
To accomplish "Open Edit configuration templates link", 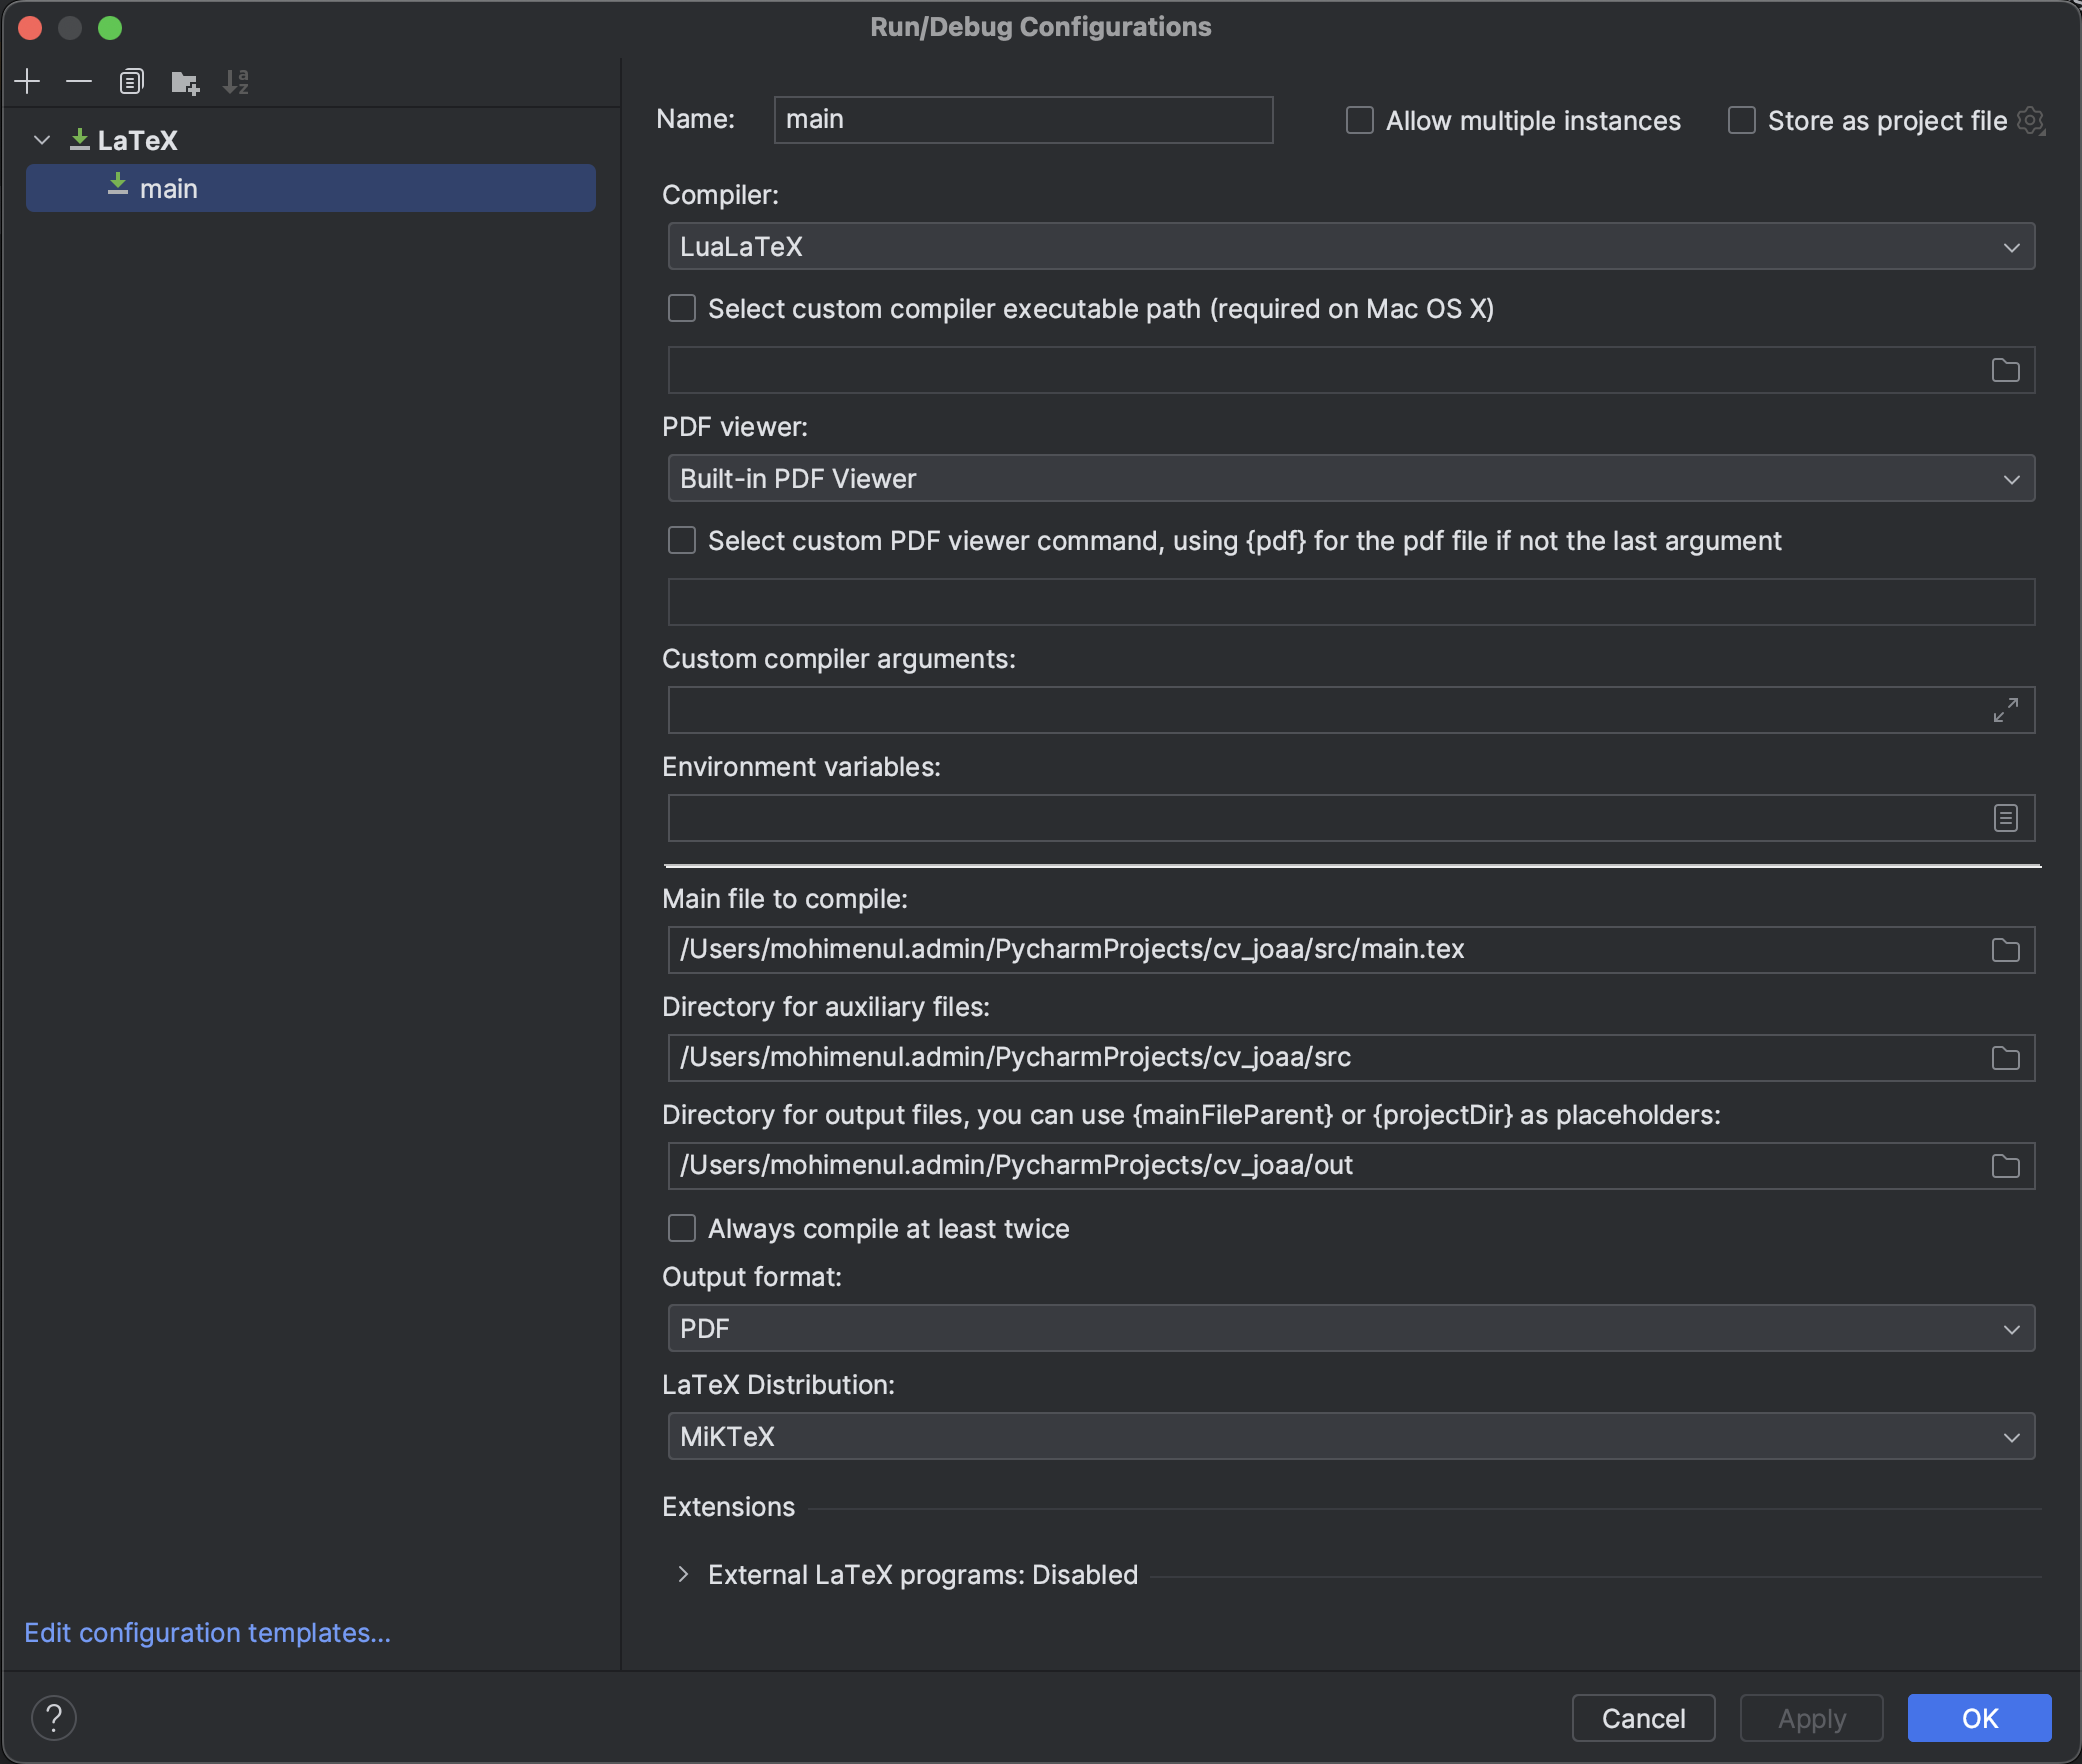I will (x=207, y=1632).
